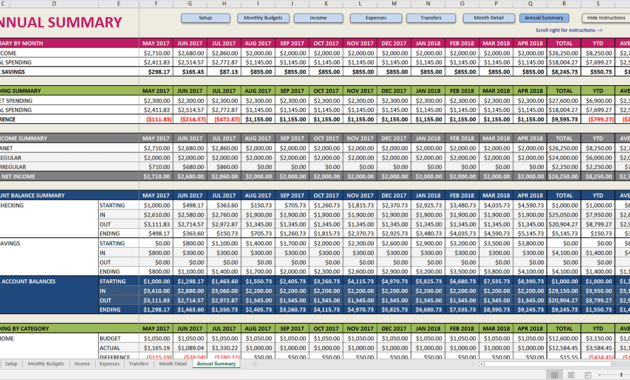Switch to the Monthly Budgets sheet tab
The width and height of the screenshot is (630, 380).
click(46, 364)
